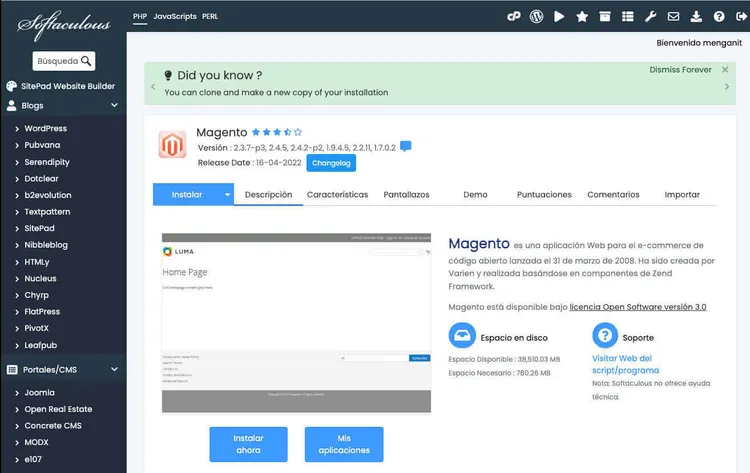Show next tip with right arrow

coord(727,87)
